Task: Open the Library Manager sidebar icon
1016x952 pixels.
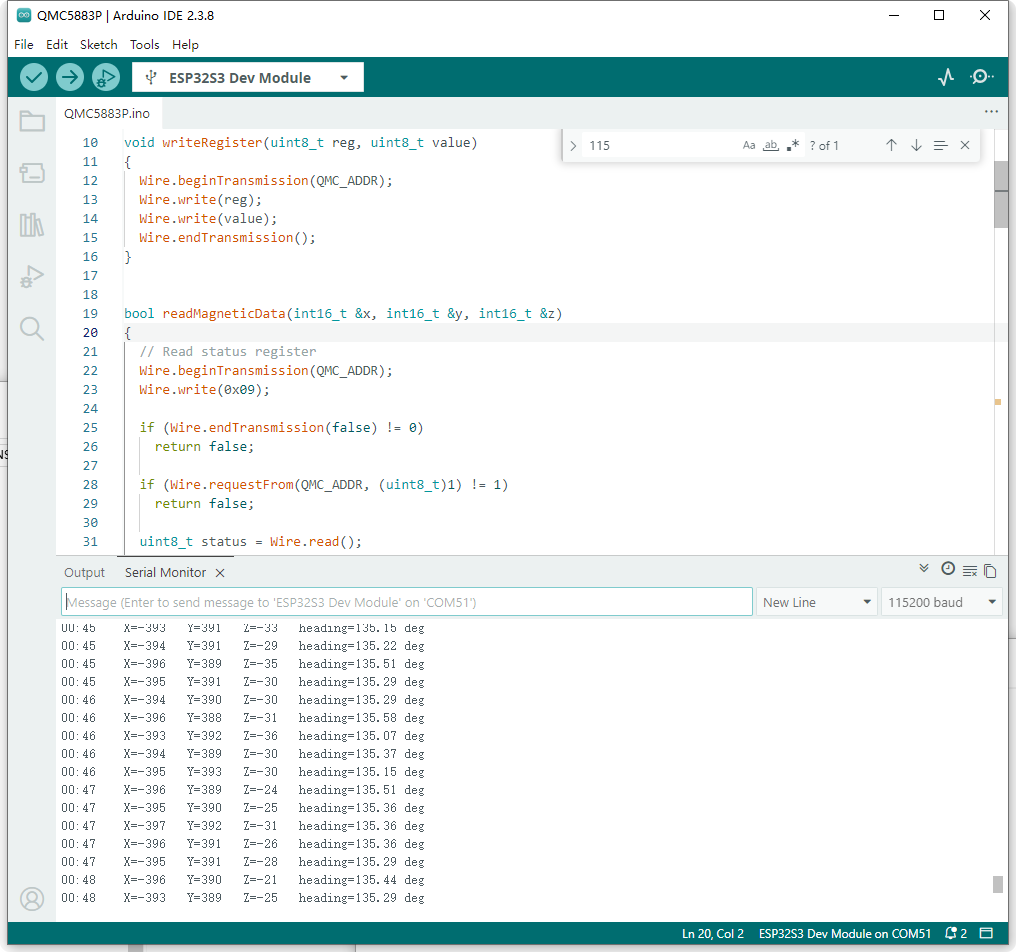Action: pos(32,225)
